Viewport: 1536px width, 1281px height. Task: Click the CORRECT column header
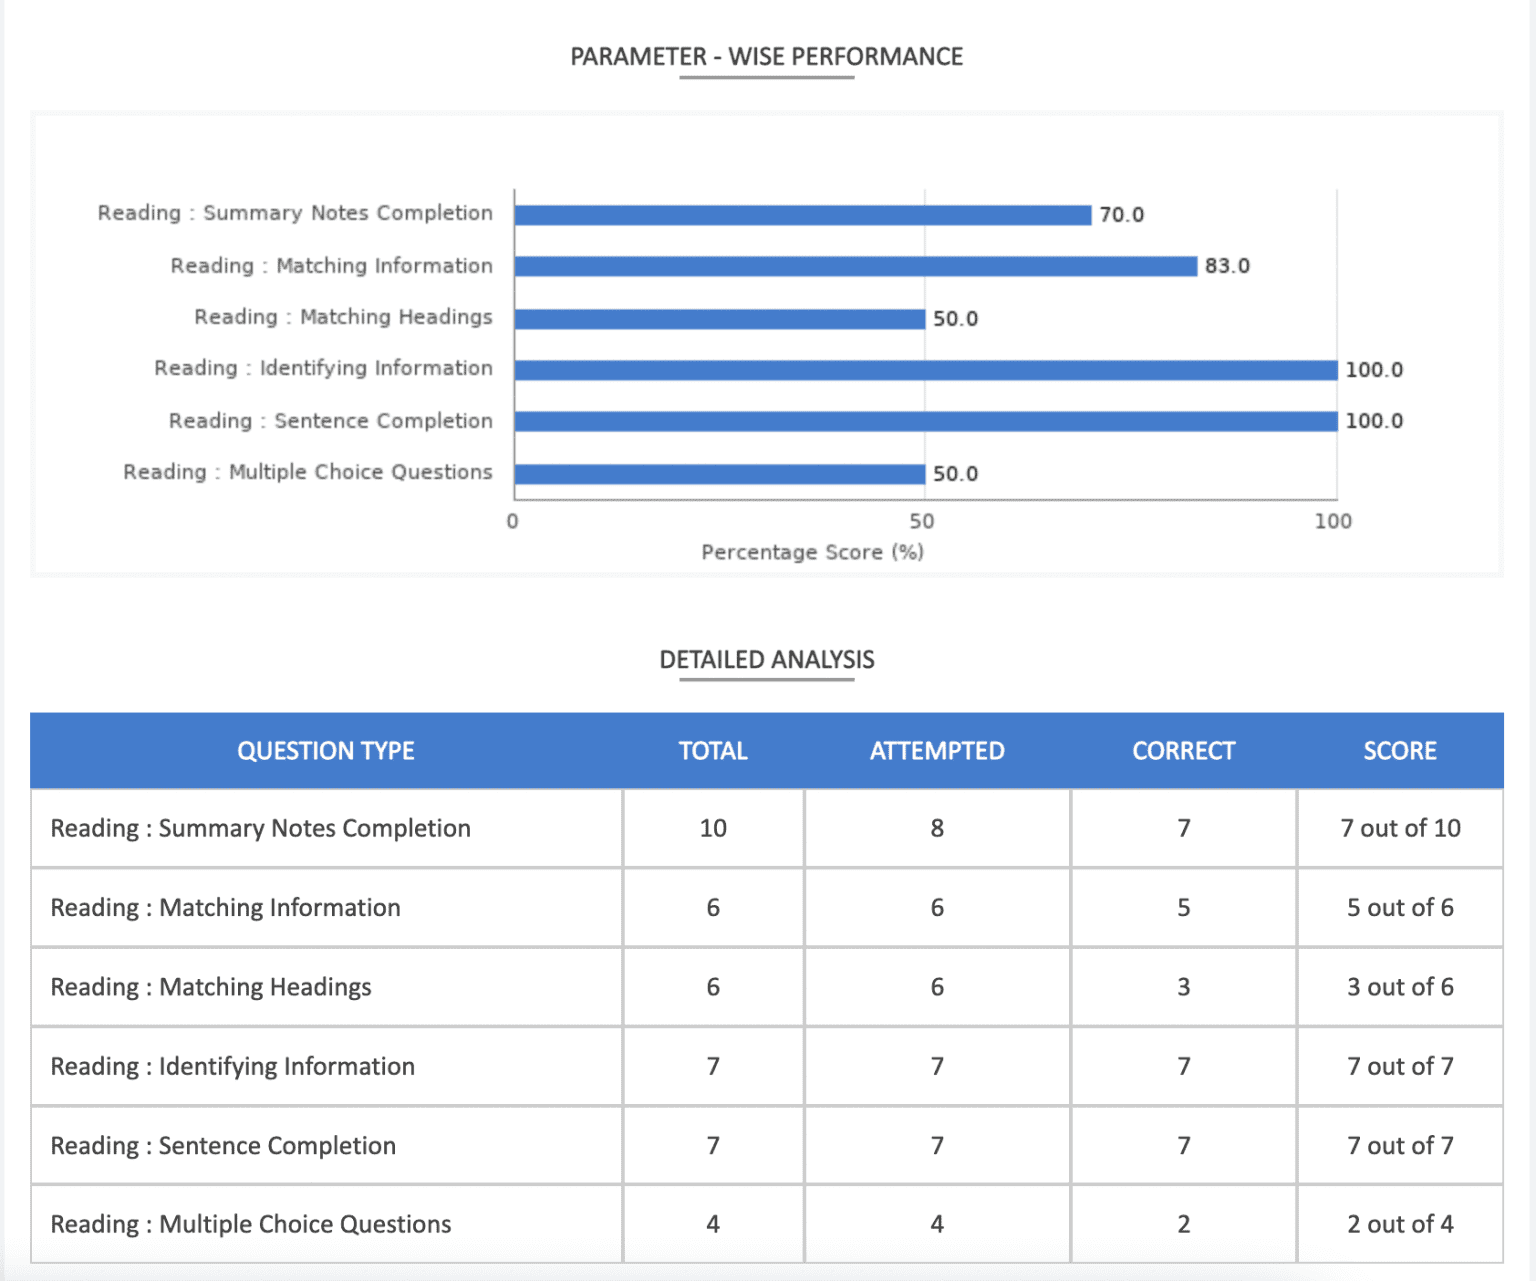(x=1182, y=750)
